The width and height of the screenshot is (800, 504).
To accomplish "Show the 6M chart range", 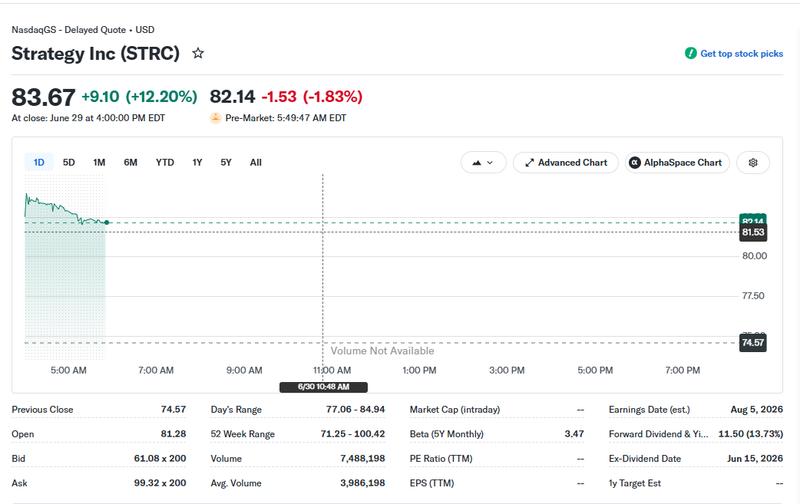I will 131,162.
